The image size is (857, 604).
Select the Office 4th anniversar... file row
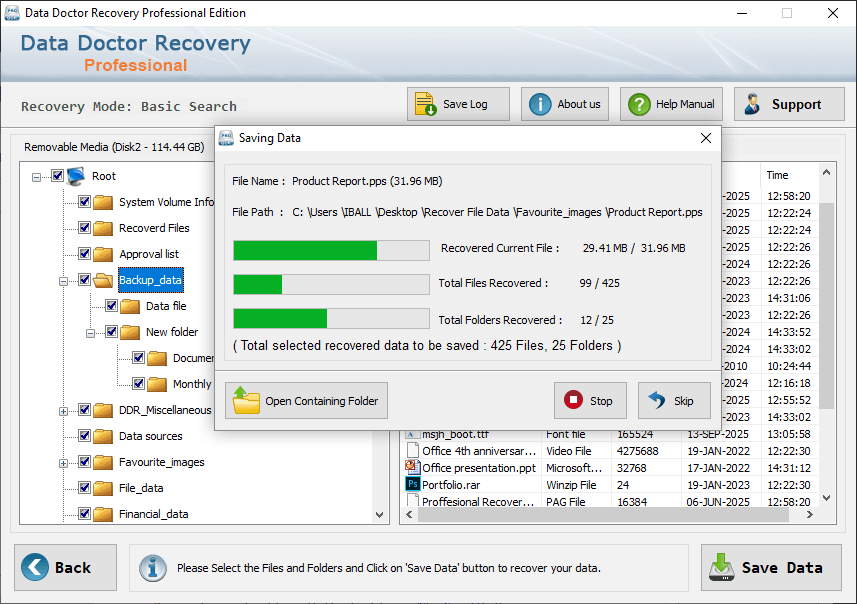point(612,451)
